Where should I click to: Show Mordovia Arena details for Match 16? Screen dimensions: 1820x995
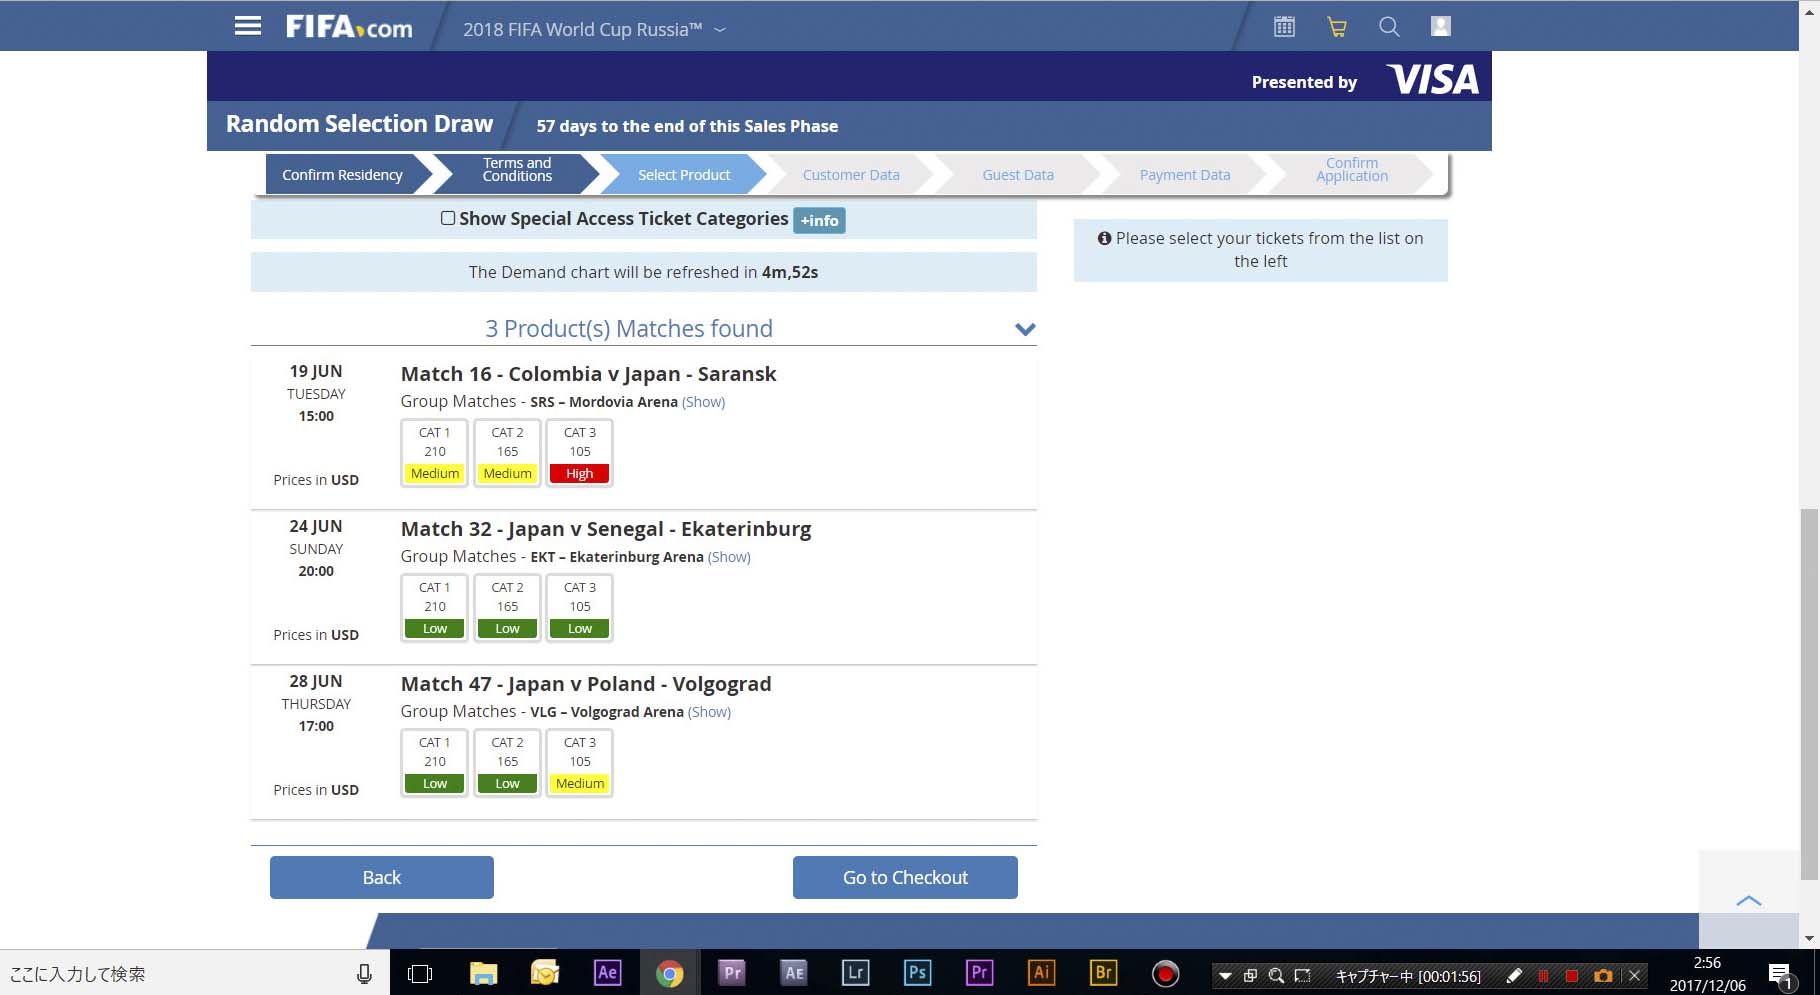[x=704, y=402]
